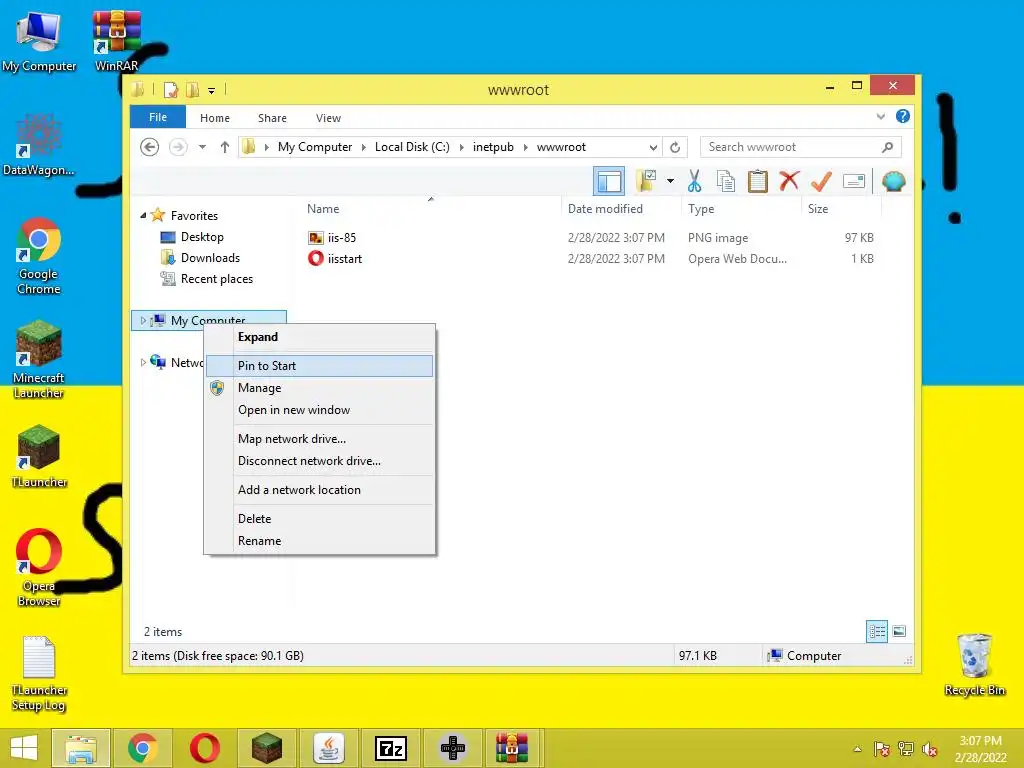This screenshot has height=768, width=1024.
Task: Choose Pin to Start menu entry
Action: click(319, 366)
